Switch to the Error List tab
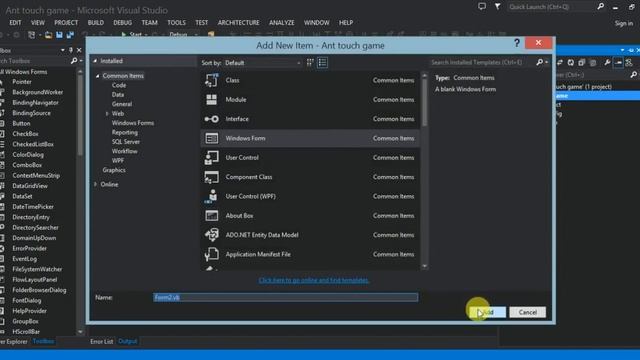The height and width of the screenshot is (360, 640). pyautogui.click(x=101, y=341)
